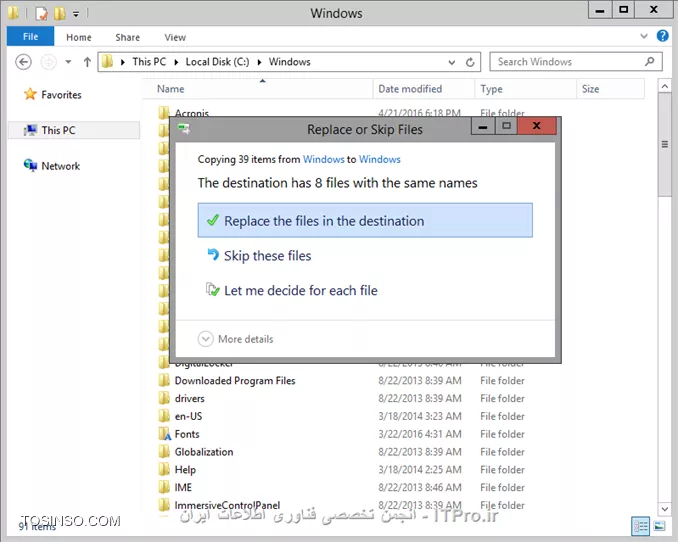Click the Back navigation arrow

(23, 62)
